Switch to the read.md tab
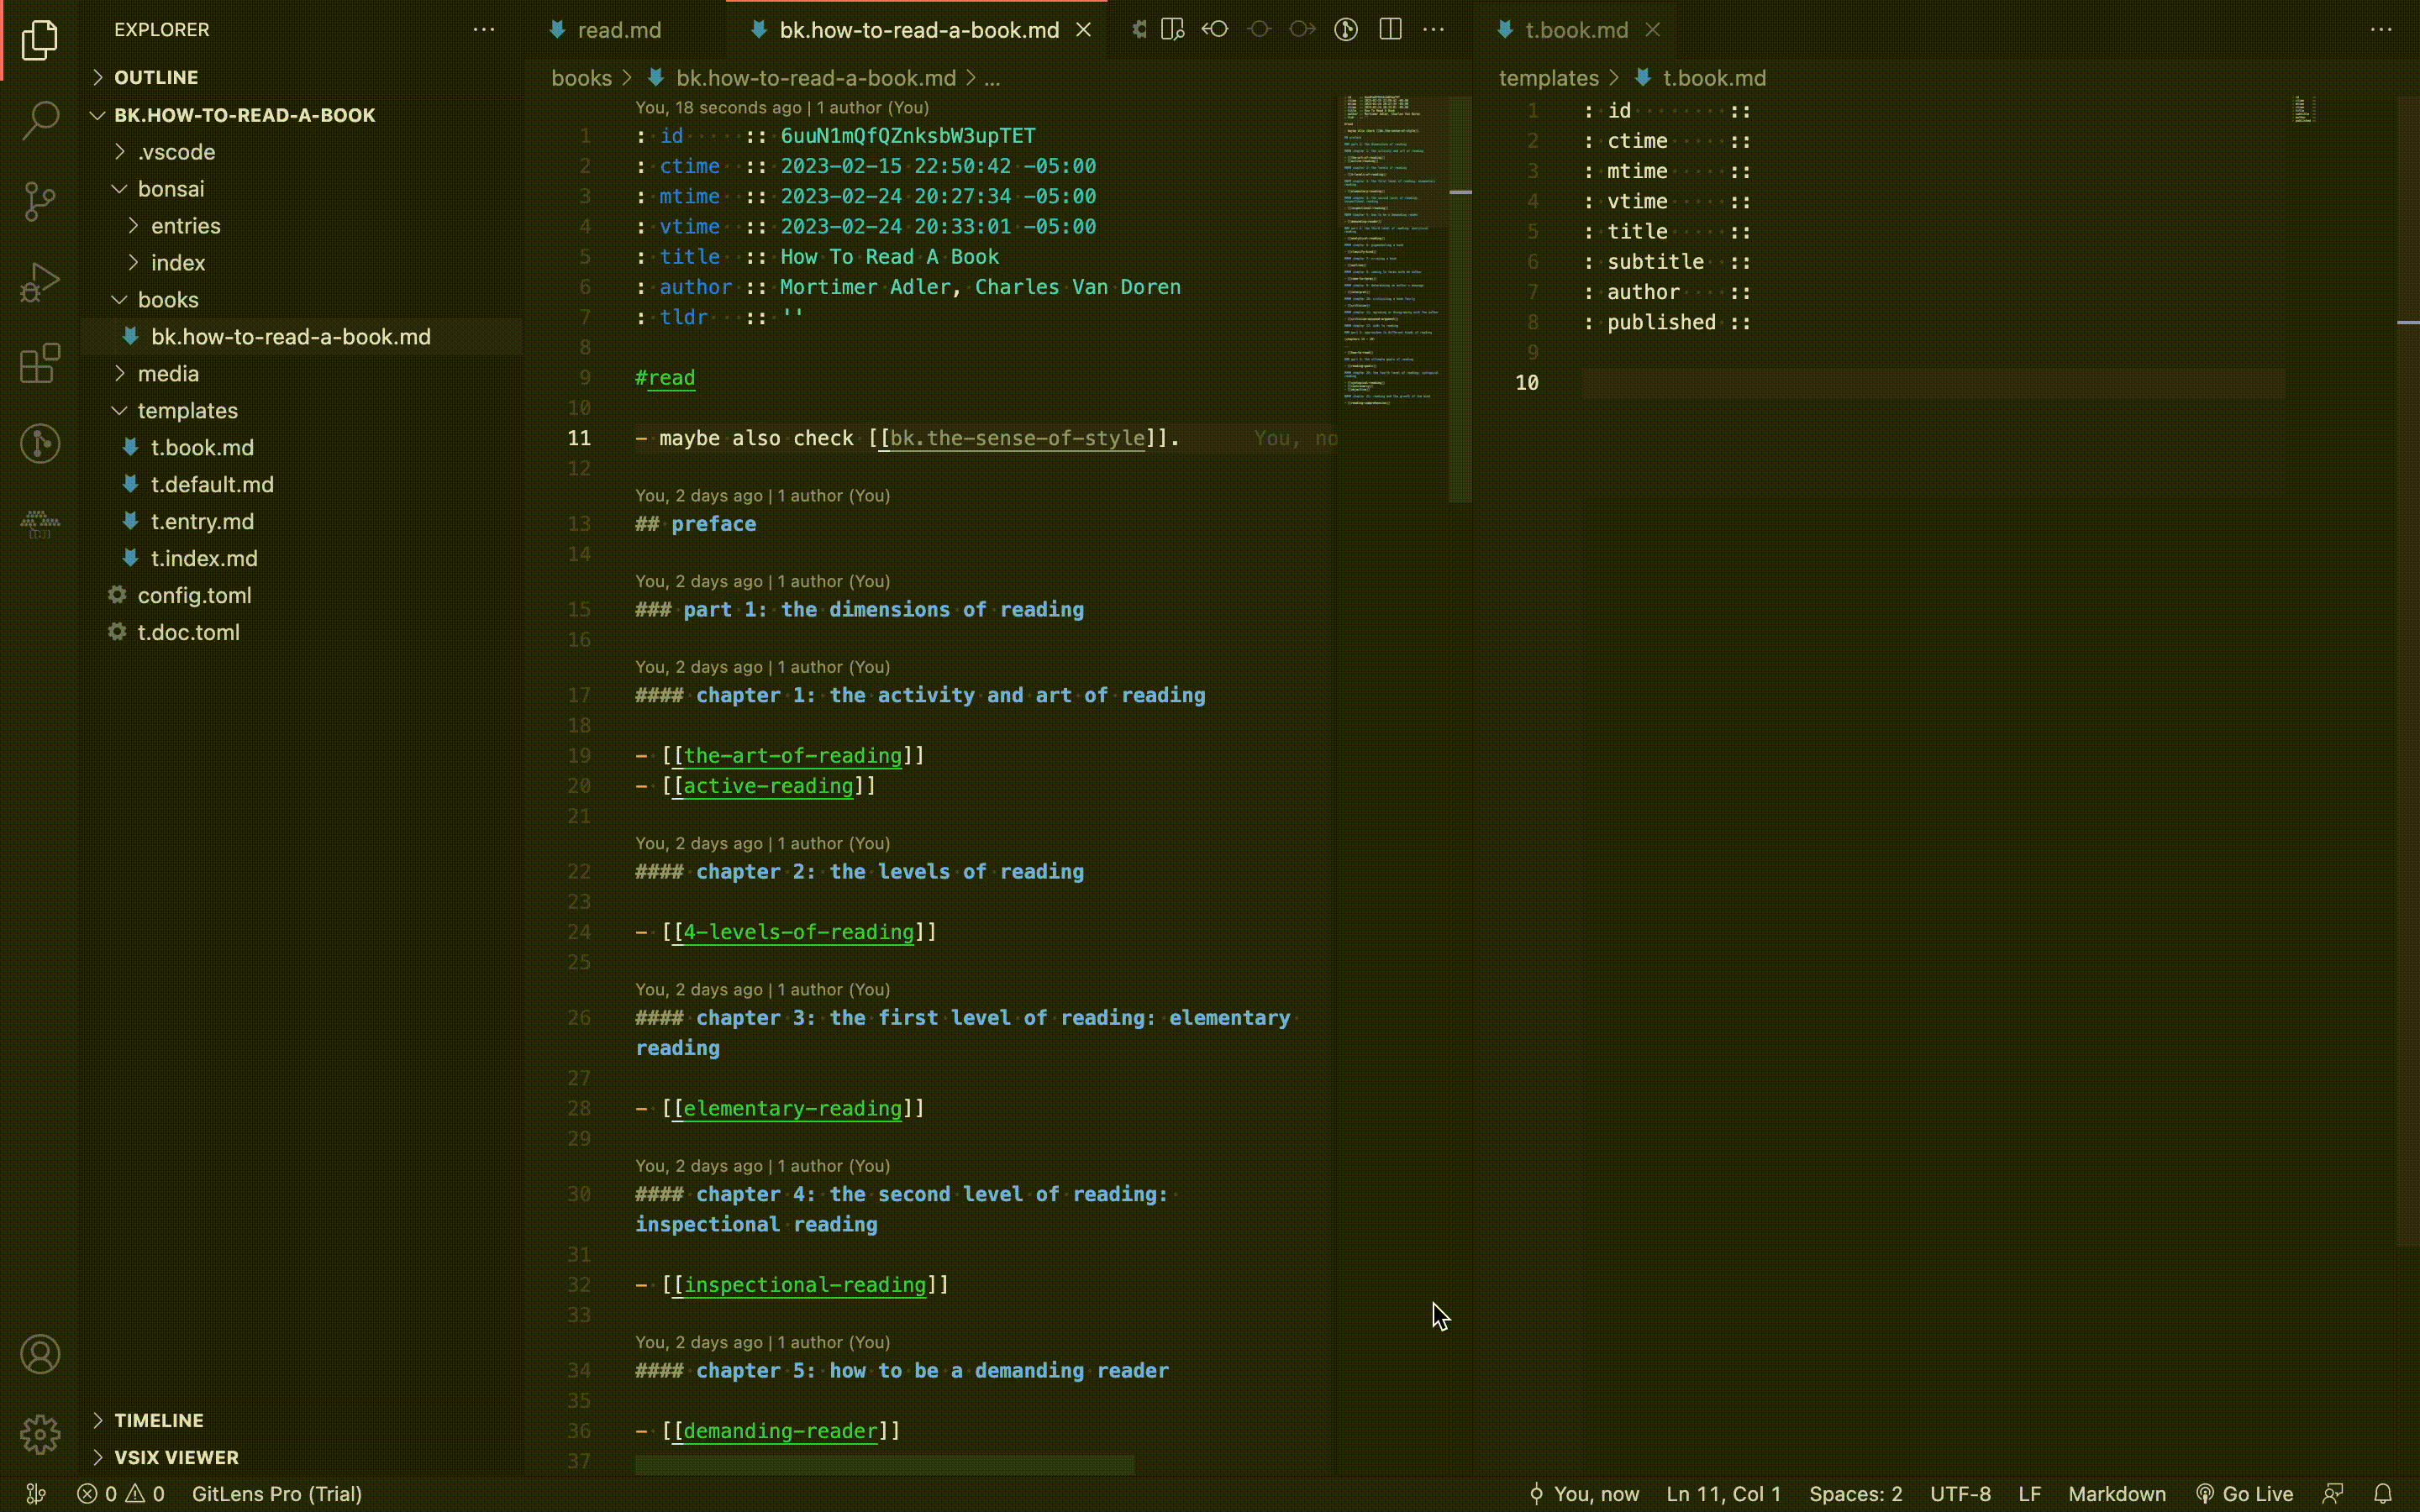 pos(618,30)
